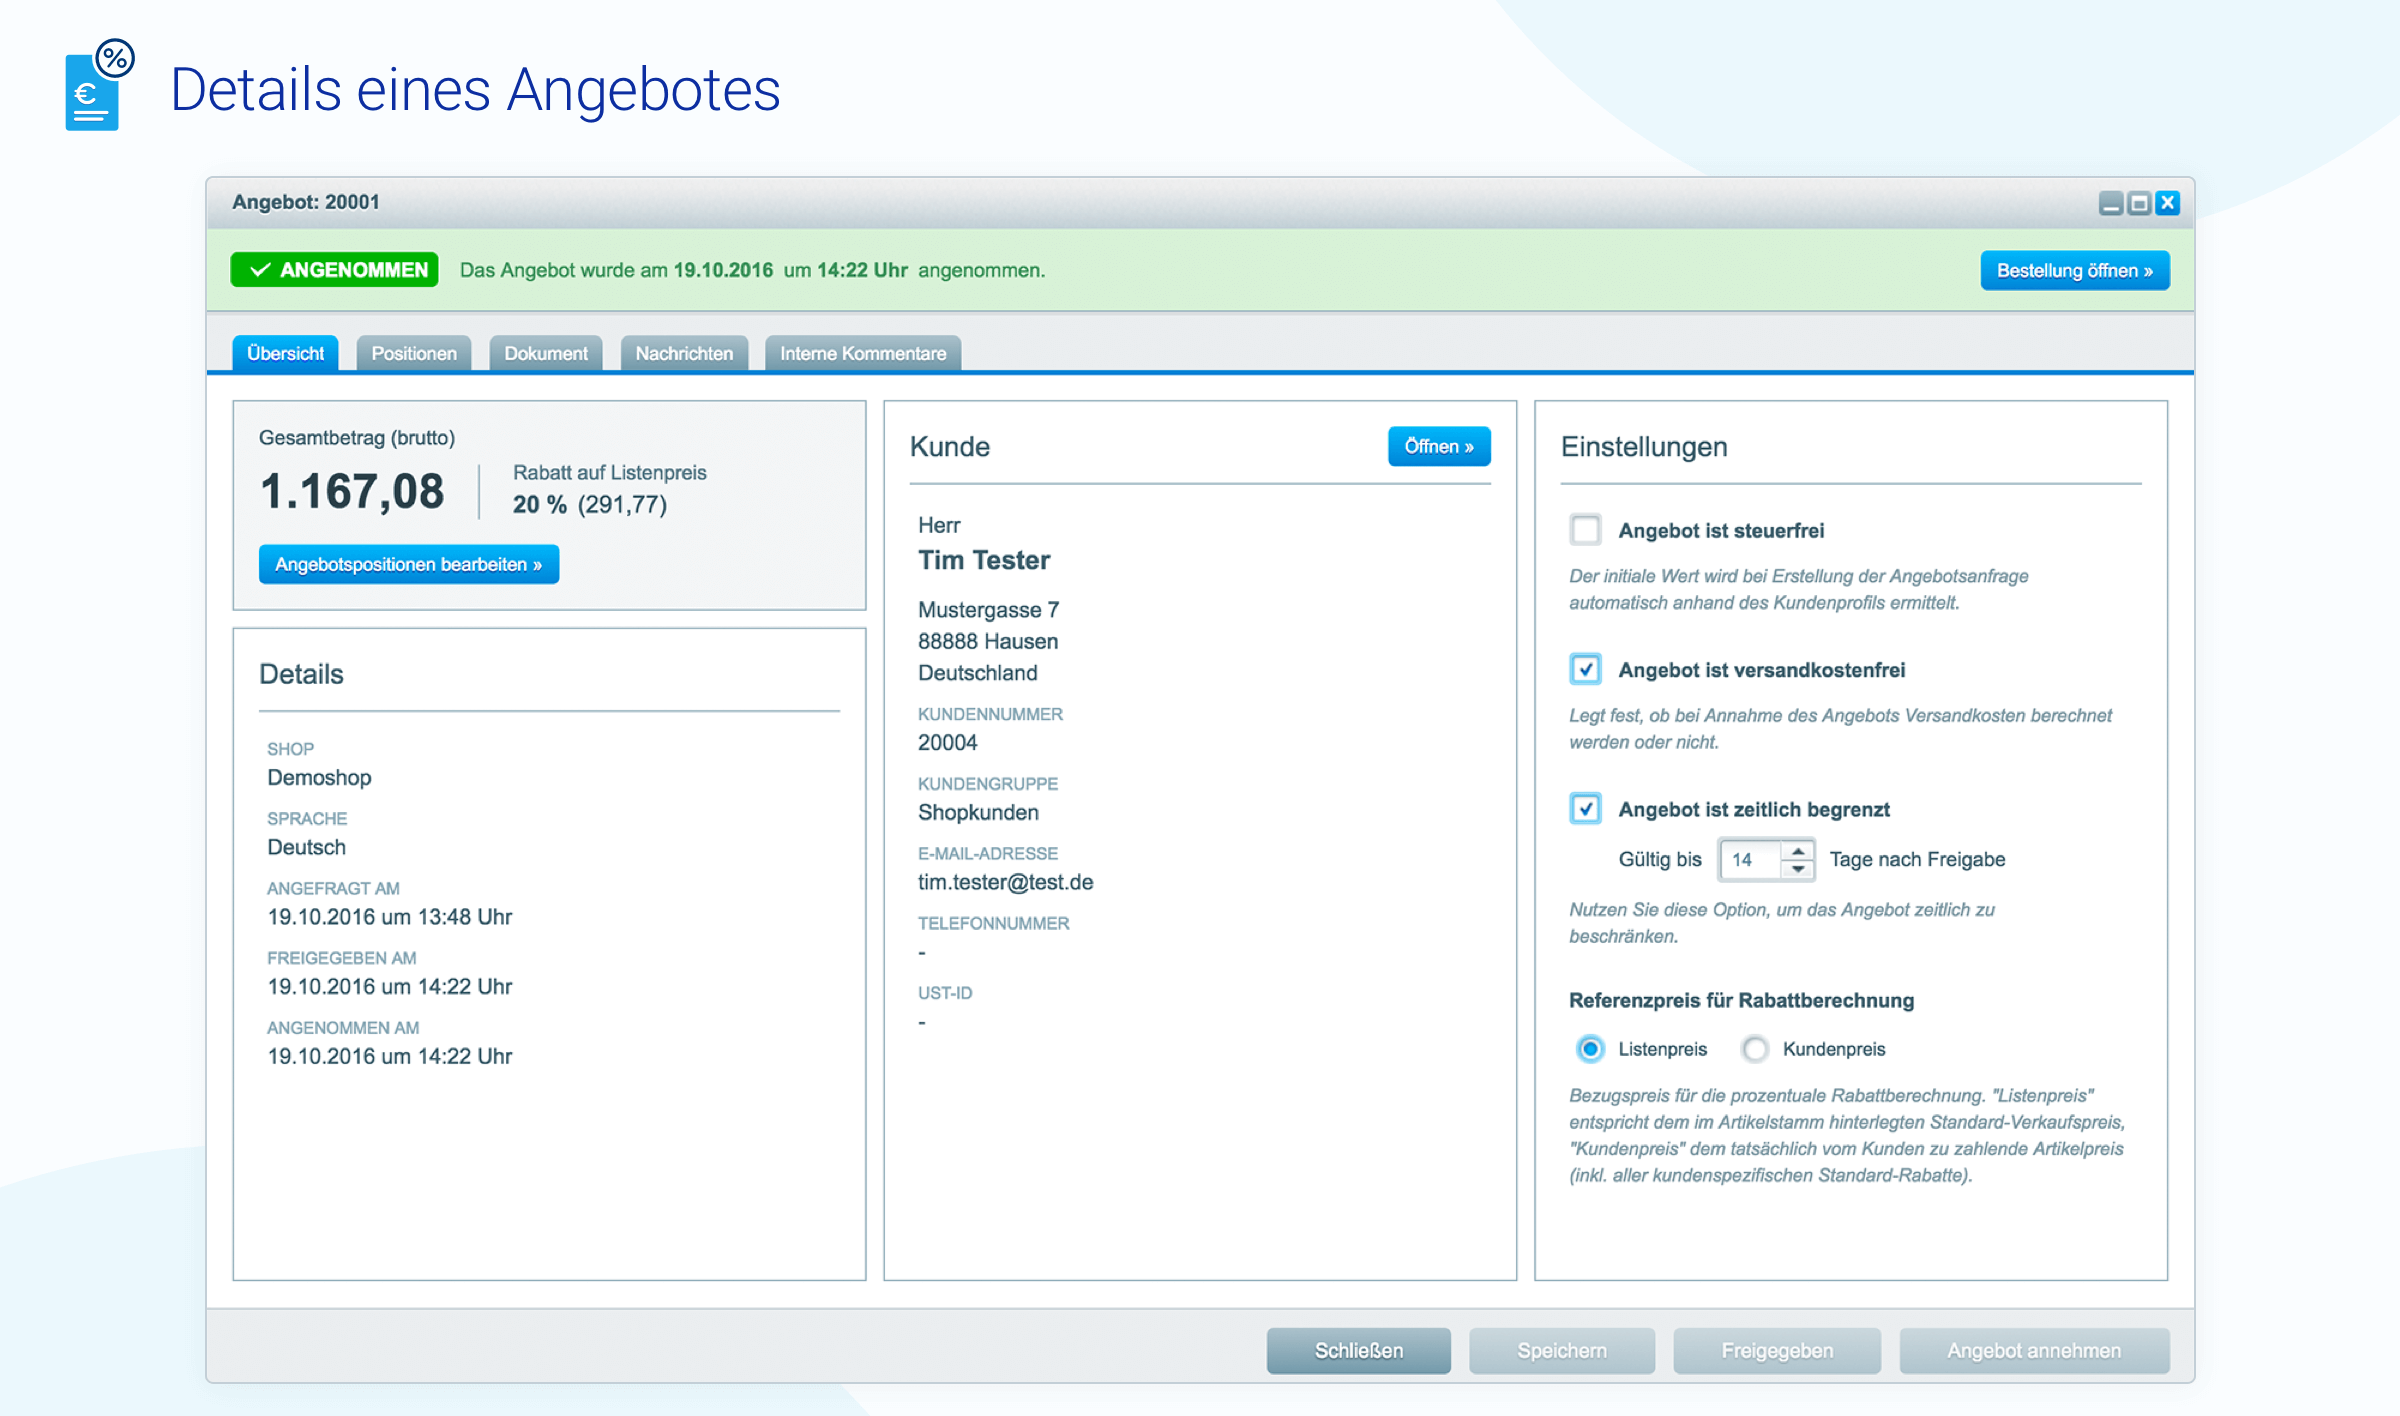Open the Positionen tab
2400x1416 pixels.
click(x=414, y=353)
